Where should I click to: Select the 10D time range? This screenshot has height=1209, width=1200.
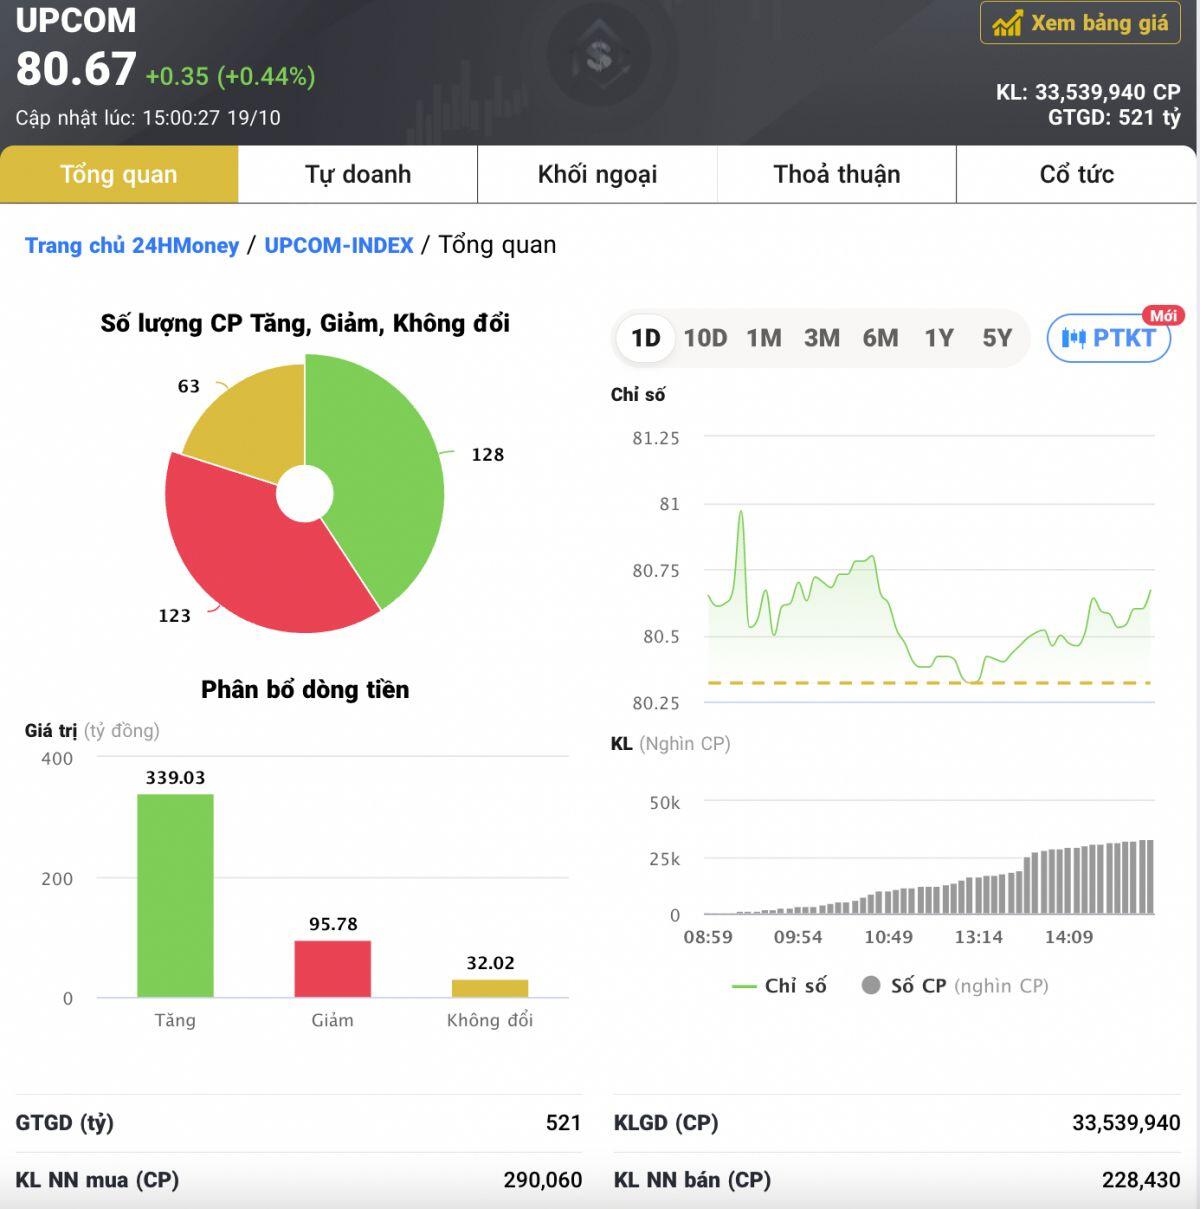pyautogui.click(x=705, y=338)
